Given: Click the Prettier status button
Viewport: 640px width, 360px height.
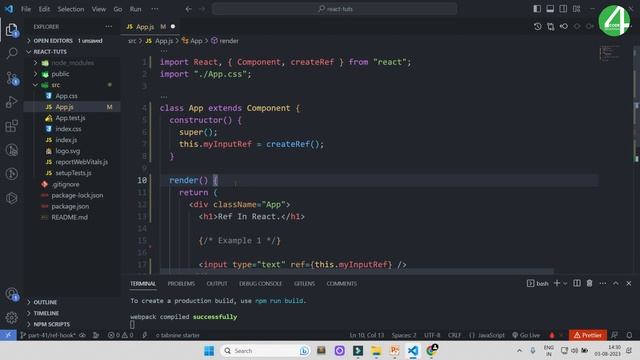Looking at the screenshot, I should click(x=587, y=335).
